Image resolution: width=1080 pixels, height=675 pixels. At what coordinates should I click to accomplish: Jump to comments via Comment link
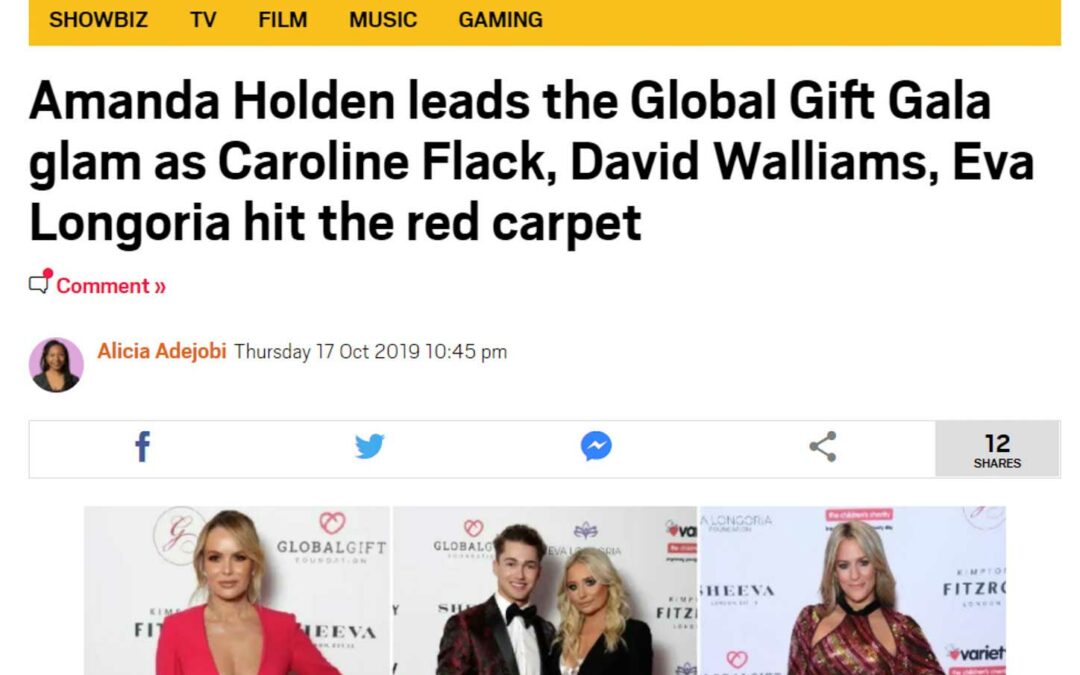111,286
